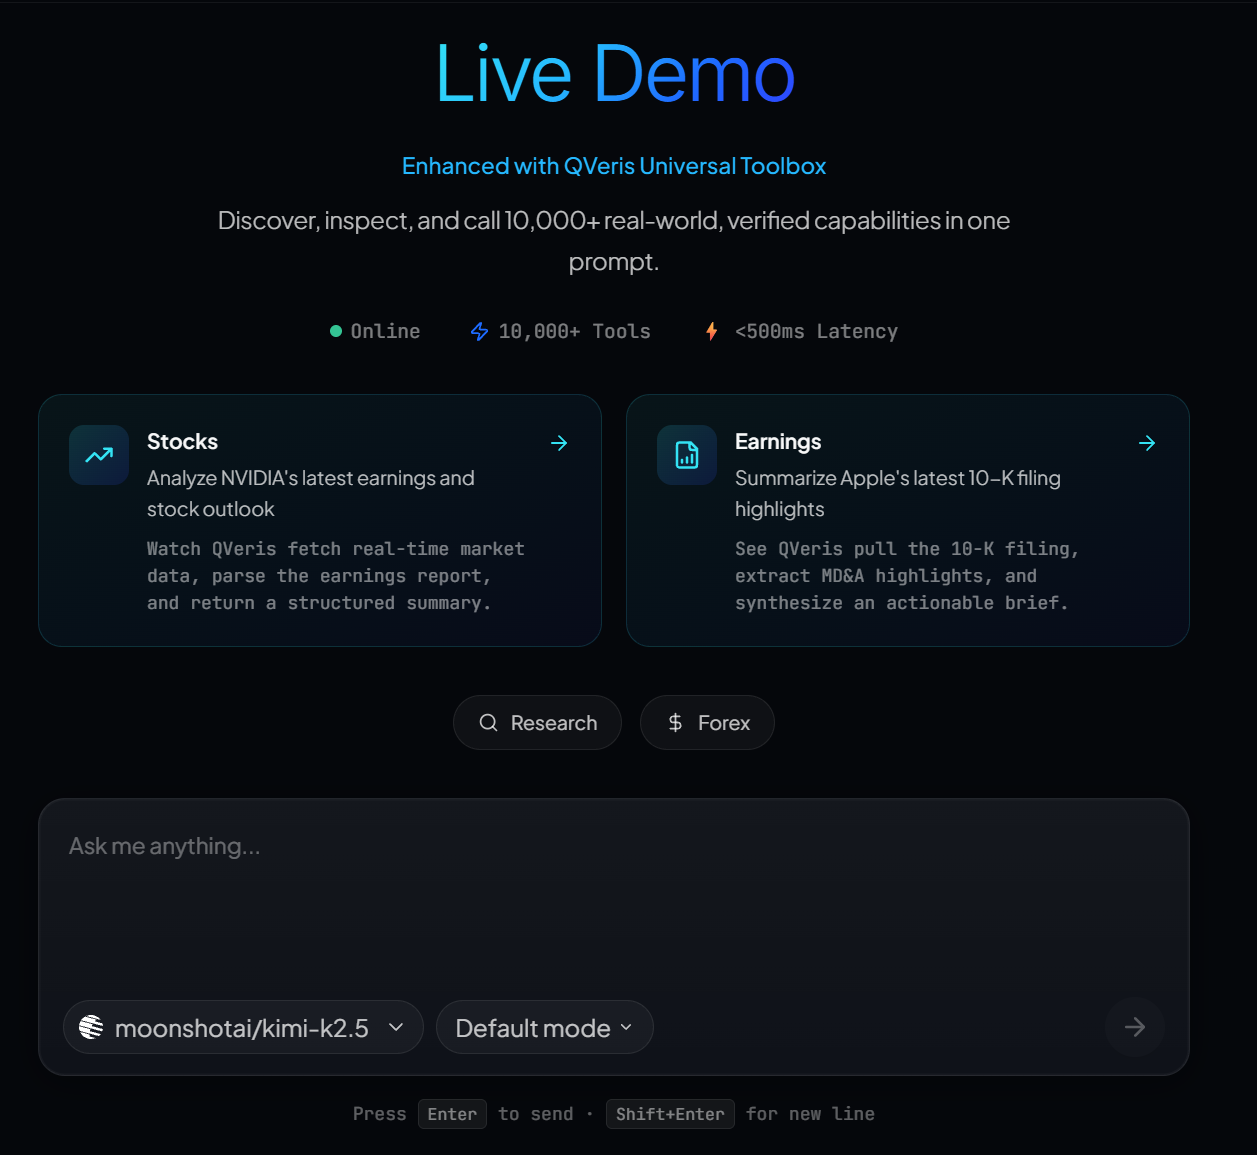Expand the Default mode dropdown
The height and width of the screenshot is (1155, 1257).
pyautogui.click(x=544, y=1027)
